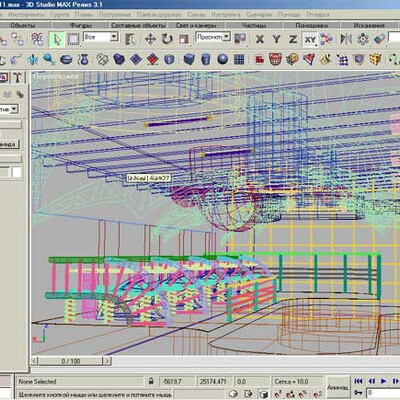400x400 pixels.
Task: Switch to the 'Частицы' tab
Action: [x=254, y=25]
